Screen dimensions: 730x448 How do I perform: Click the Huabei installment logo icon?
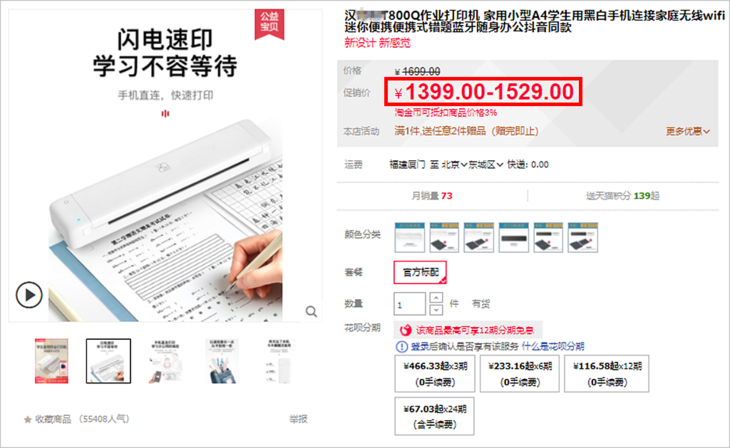click(406, 330)
